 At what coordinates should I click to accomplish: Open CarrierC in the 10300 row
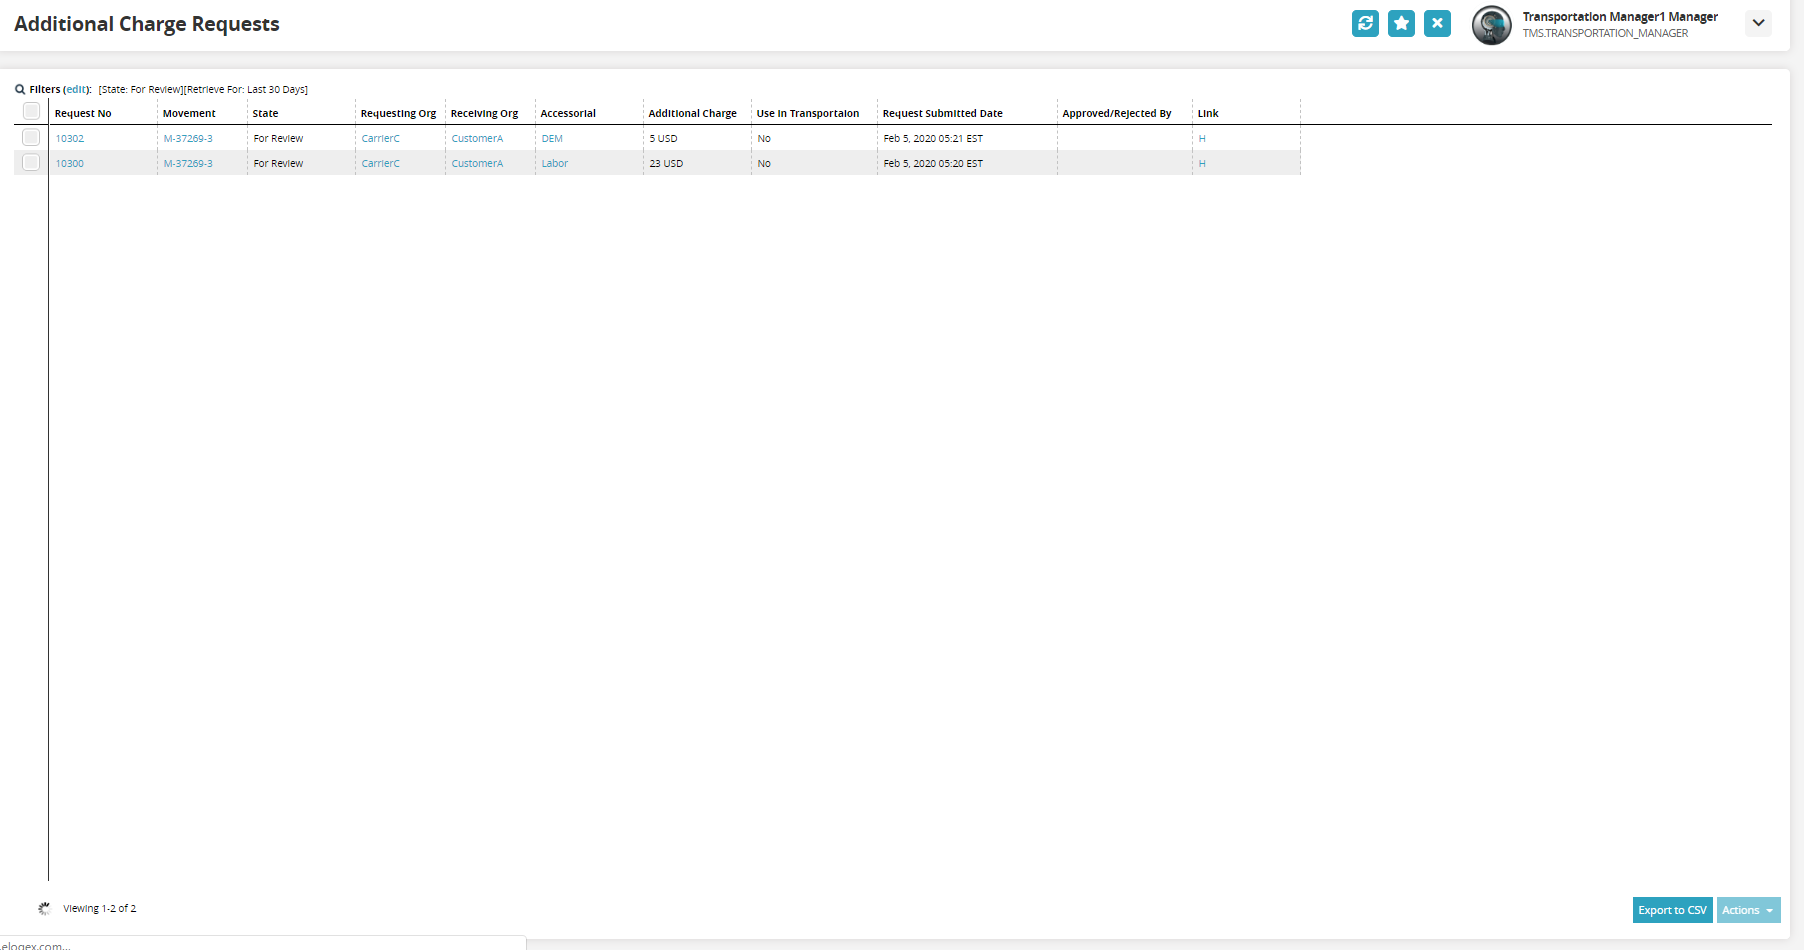[x=381, y=163]
